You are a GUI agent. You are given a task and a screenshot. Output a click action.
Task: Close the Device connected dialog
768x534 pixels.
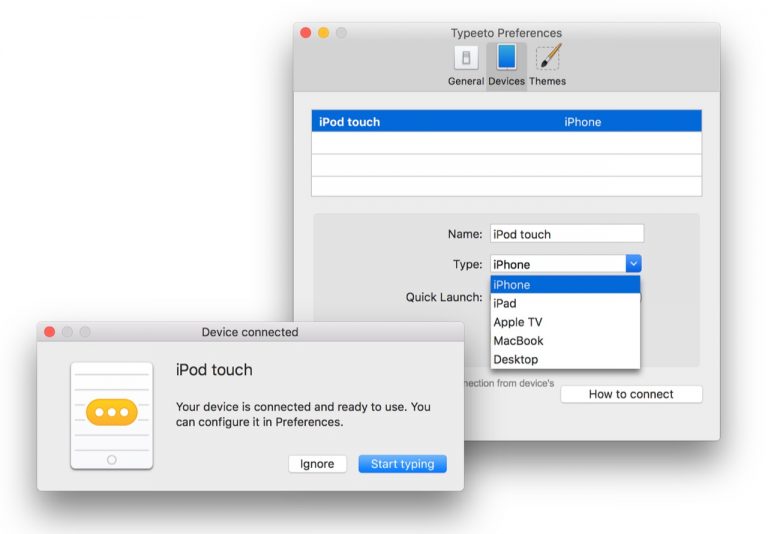50,332
